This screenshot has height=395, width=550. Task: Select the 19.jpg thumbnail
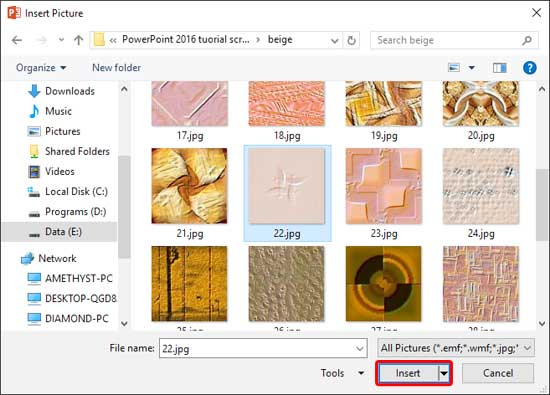coord(384,103)
